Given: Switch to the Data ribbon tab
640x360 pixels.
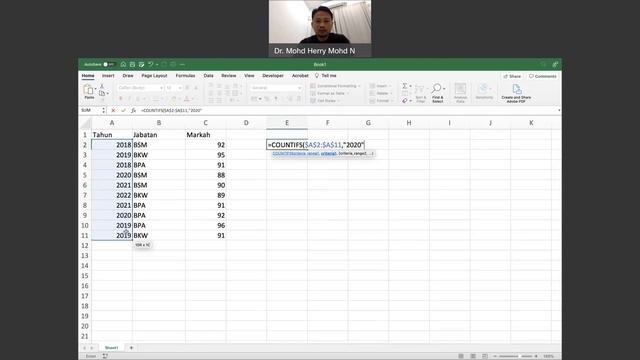Looking at the screenshot, I should click(x=209, y=76).
